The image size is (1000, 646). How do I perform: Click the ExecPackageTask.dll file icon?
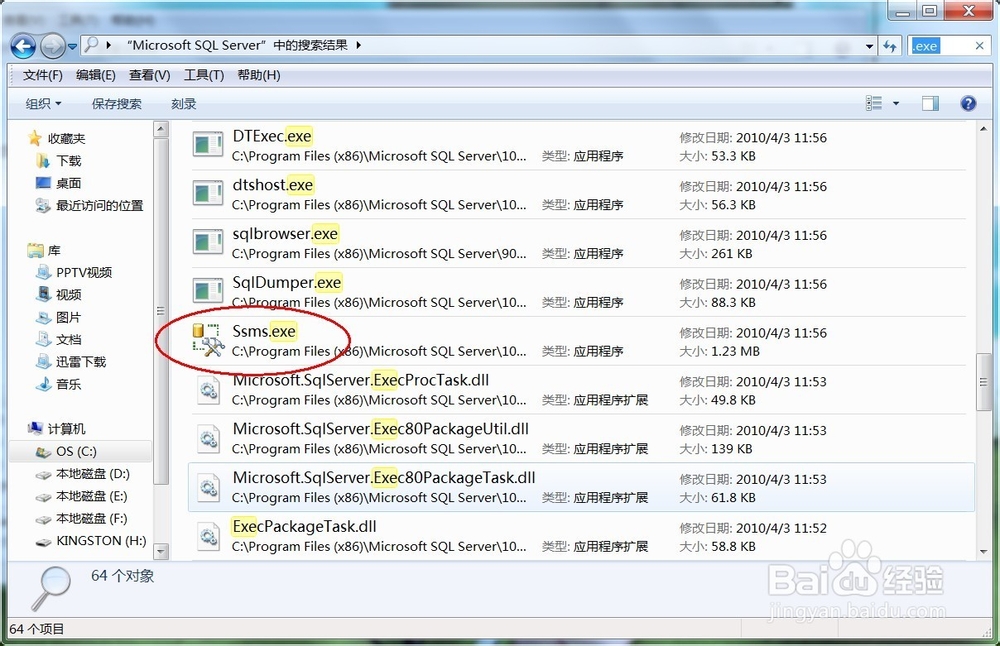click(208, 536)
